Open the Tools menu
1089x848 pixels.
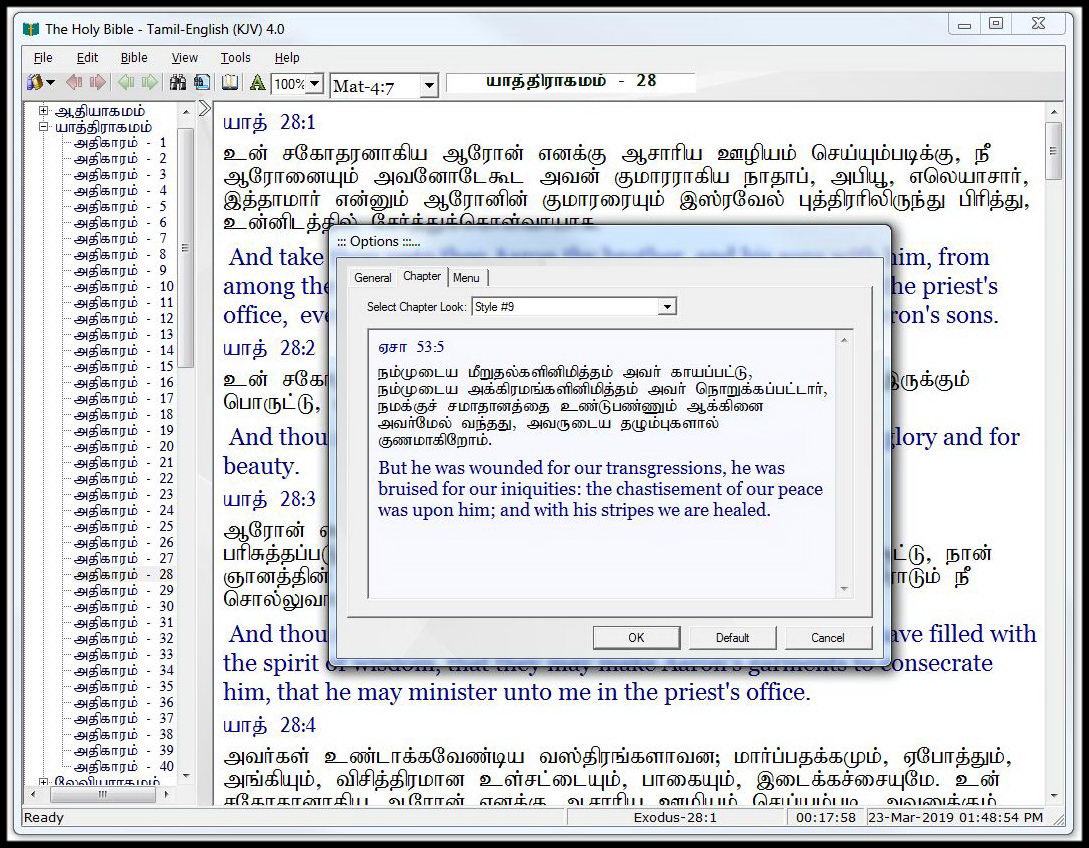[235, 58]
